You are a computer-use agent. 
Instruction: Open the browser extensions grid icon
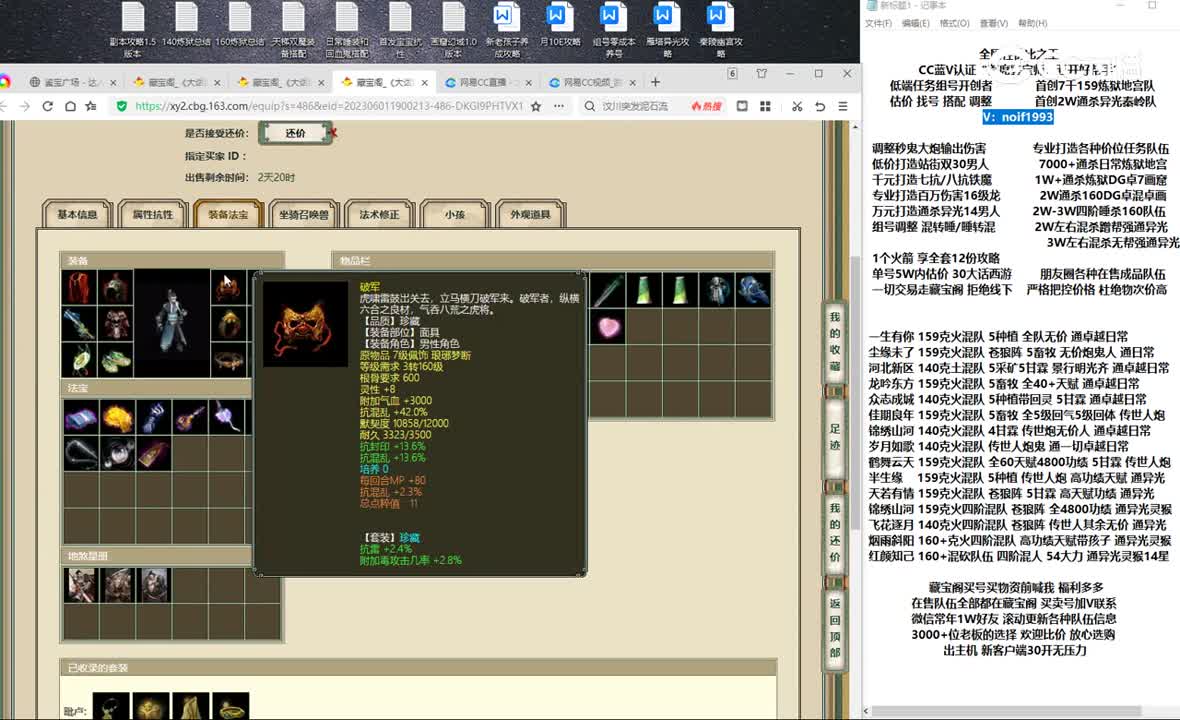[765, 106]
